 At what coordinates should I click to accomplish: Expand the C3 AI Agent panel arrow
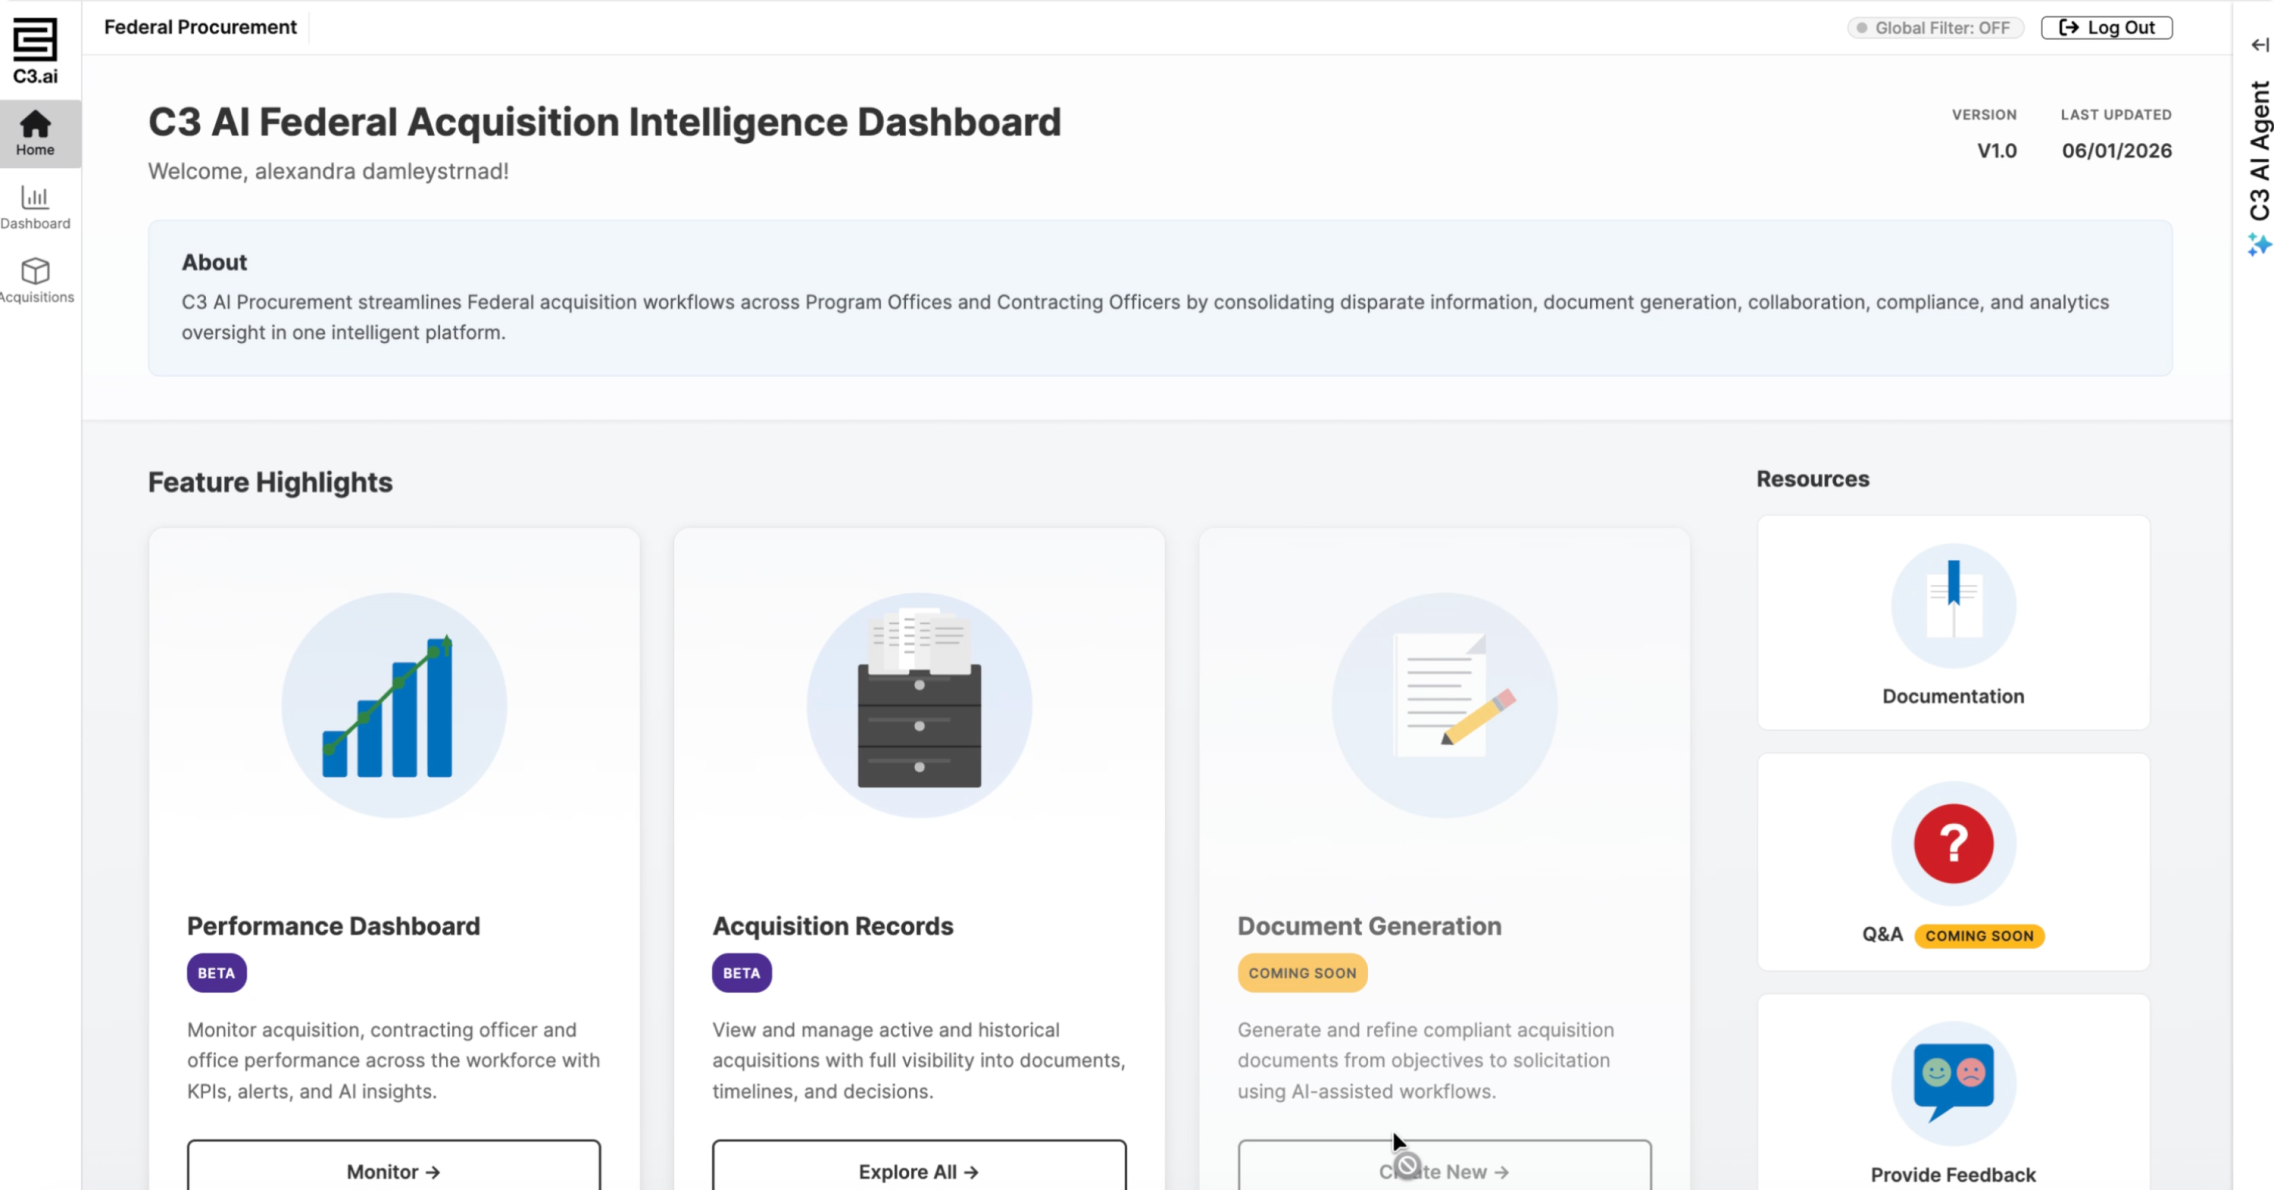2259,45
